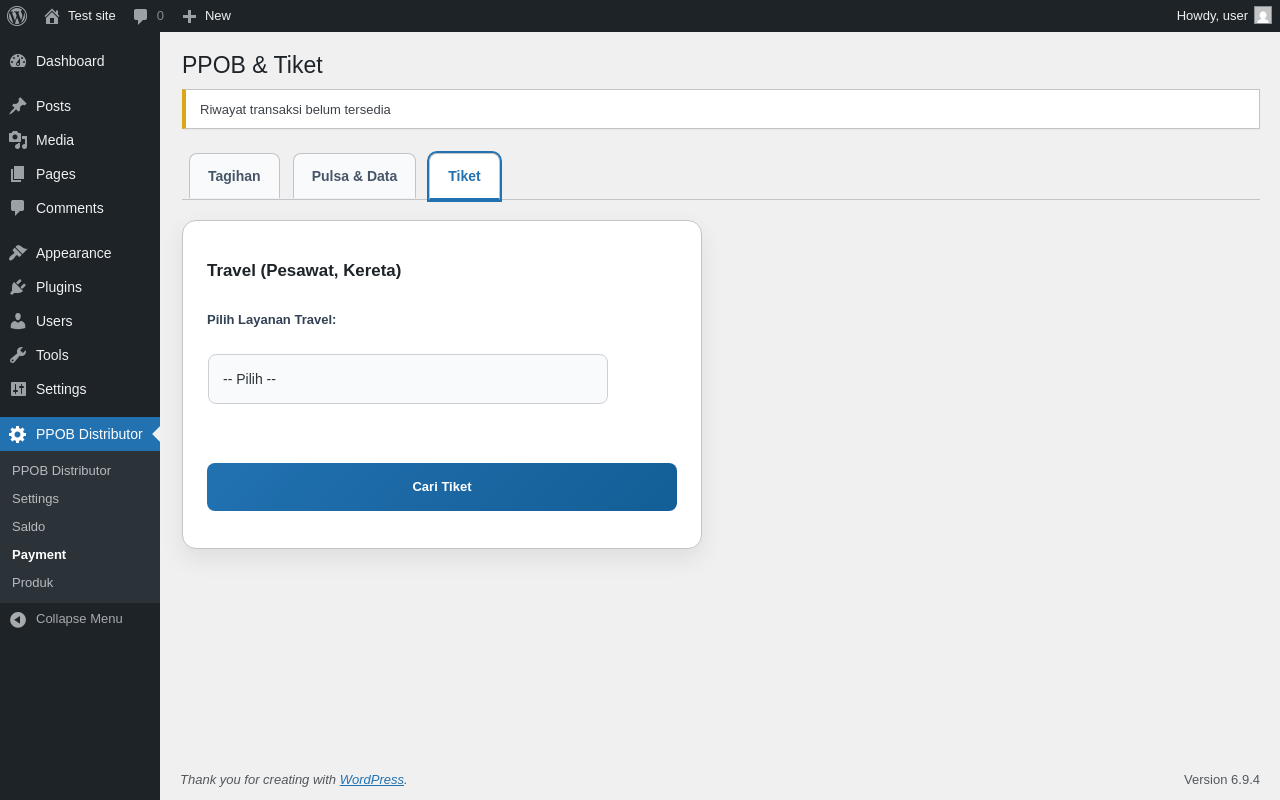The height and width of the screenshot is (800, 1280).
Task: Click the Cari Tiket button
Action: 442,487
